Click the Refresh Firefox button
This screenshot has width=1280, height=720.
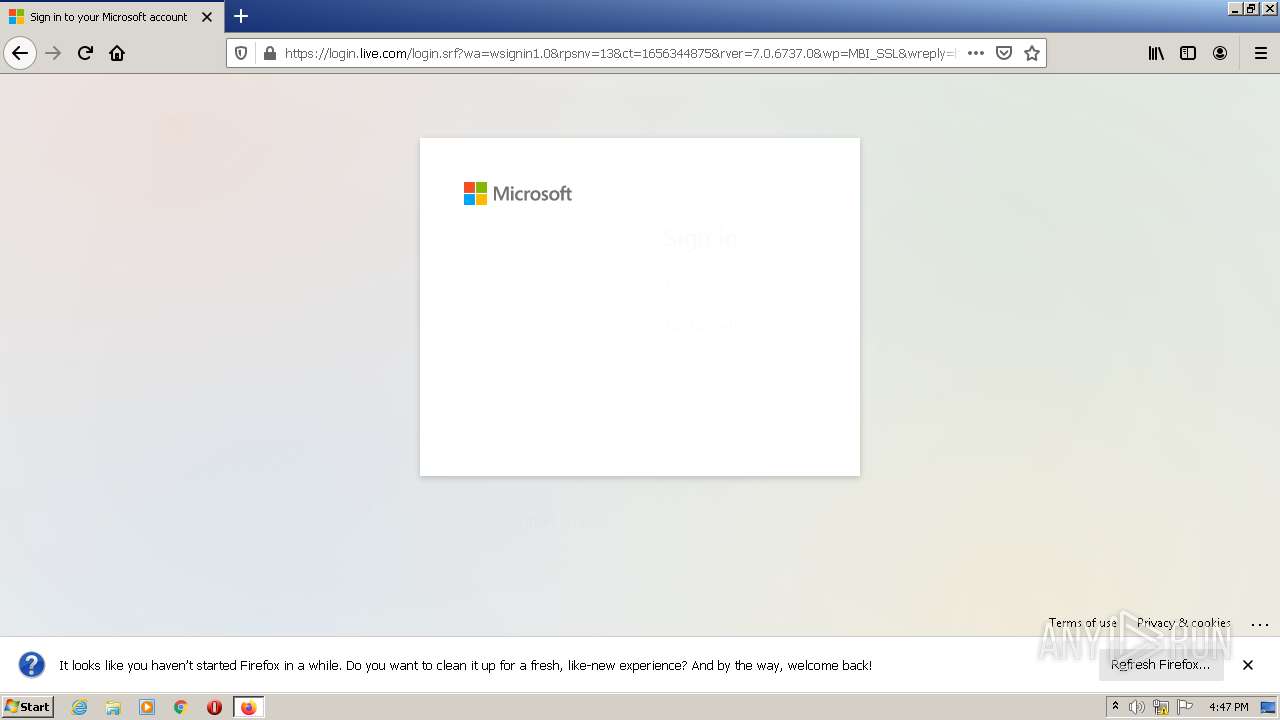(x=1161, y=665)
